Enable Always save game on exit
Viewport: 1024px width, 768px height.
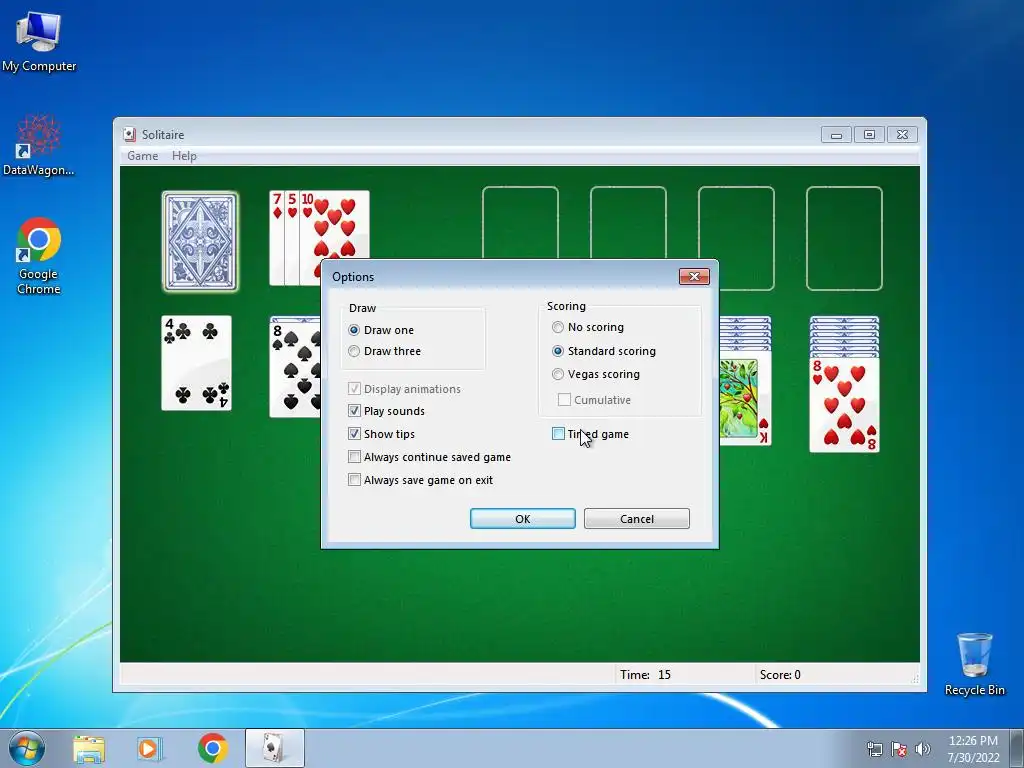tap(354, 480)
